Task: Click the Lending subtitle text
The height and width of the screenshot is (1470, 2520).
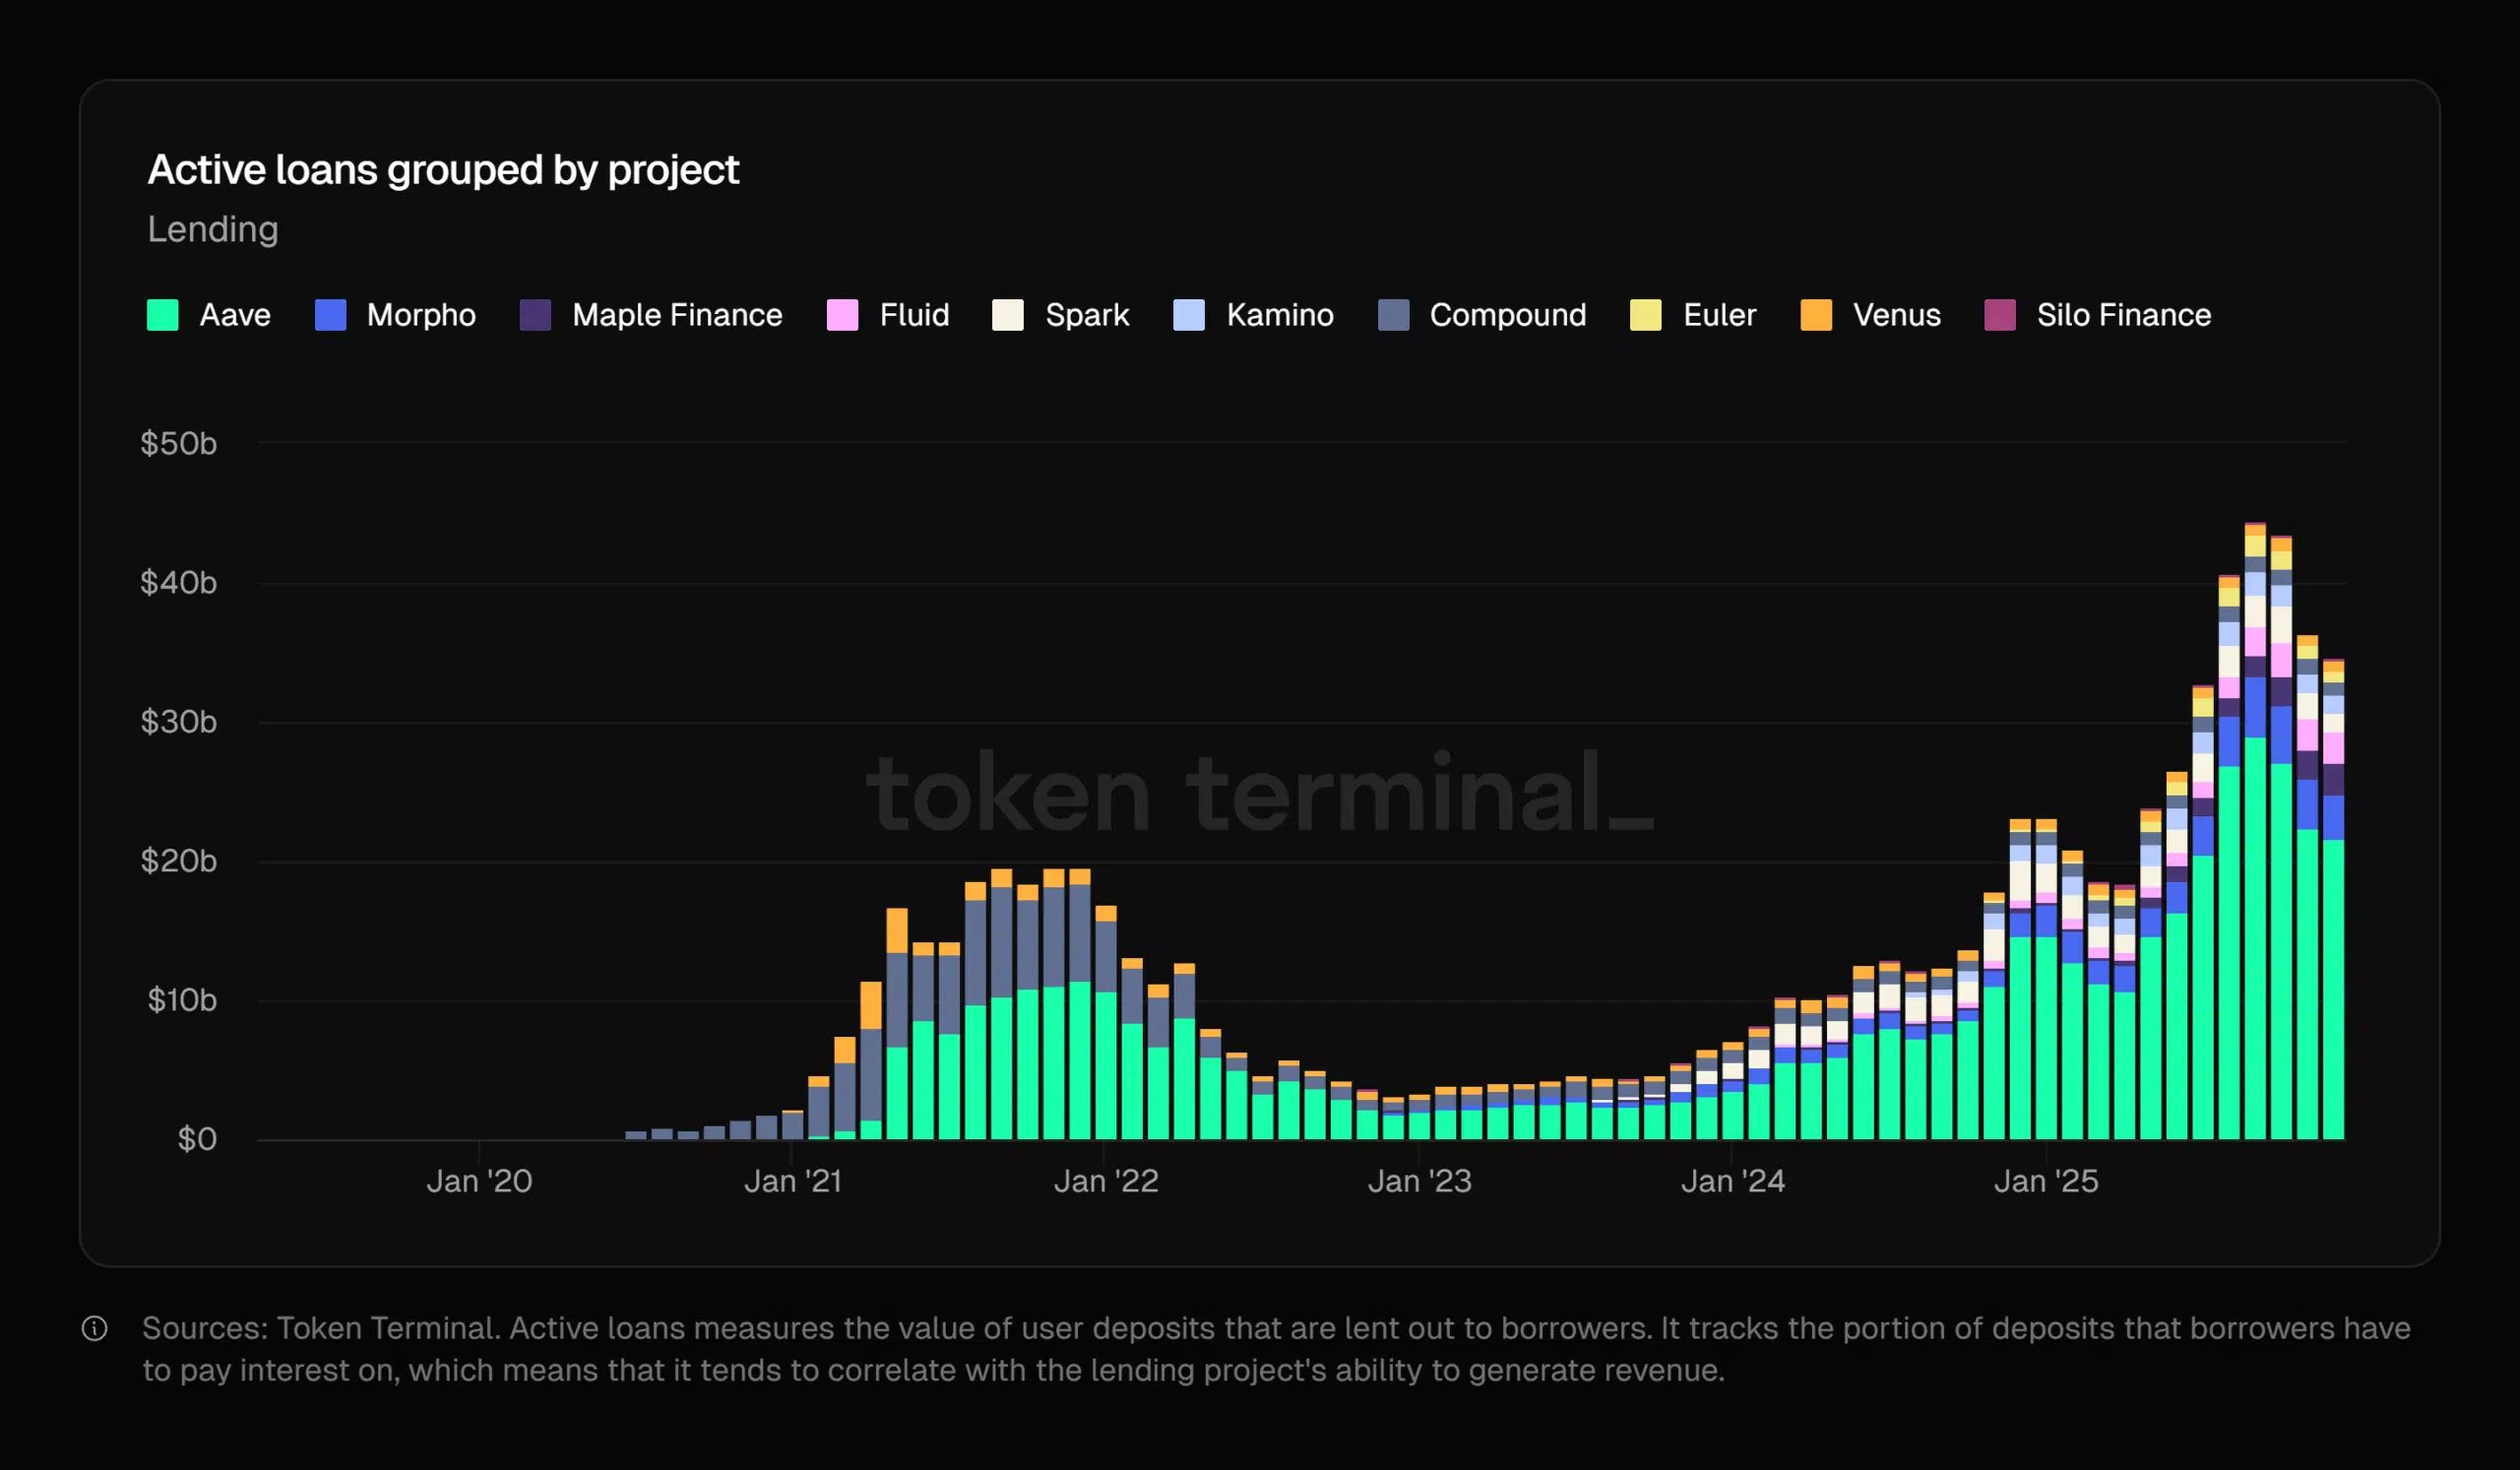Action: tap(213, 229)
